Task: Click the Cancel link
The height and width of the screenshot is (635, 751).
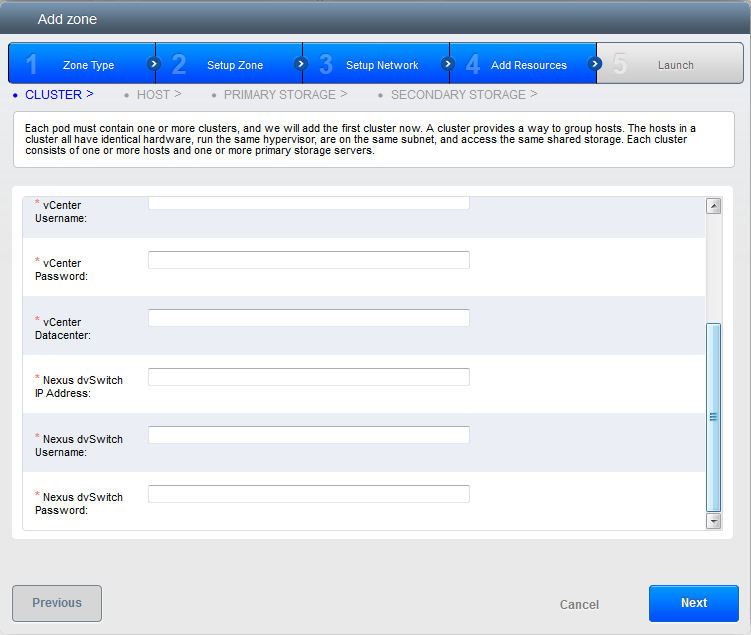Action: coord(579,605)
